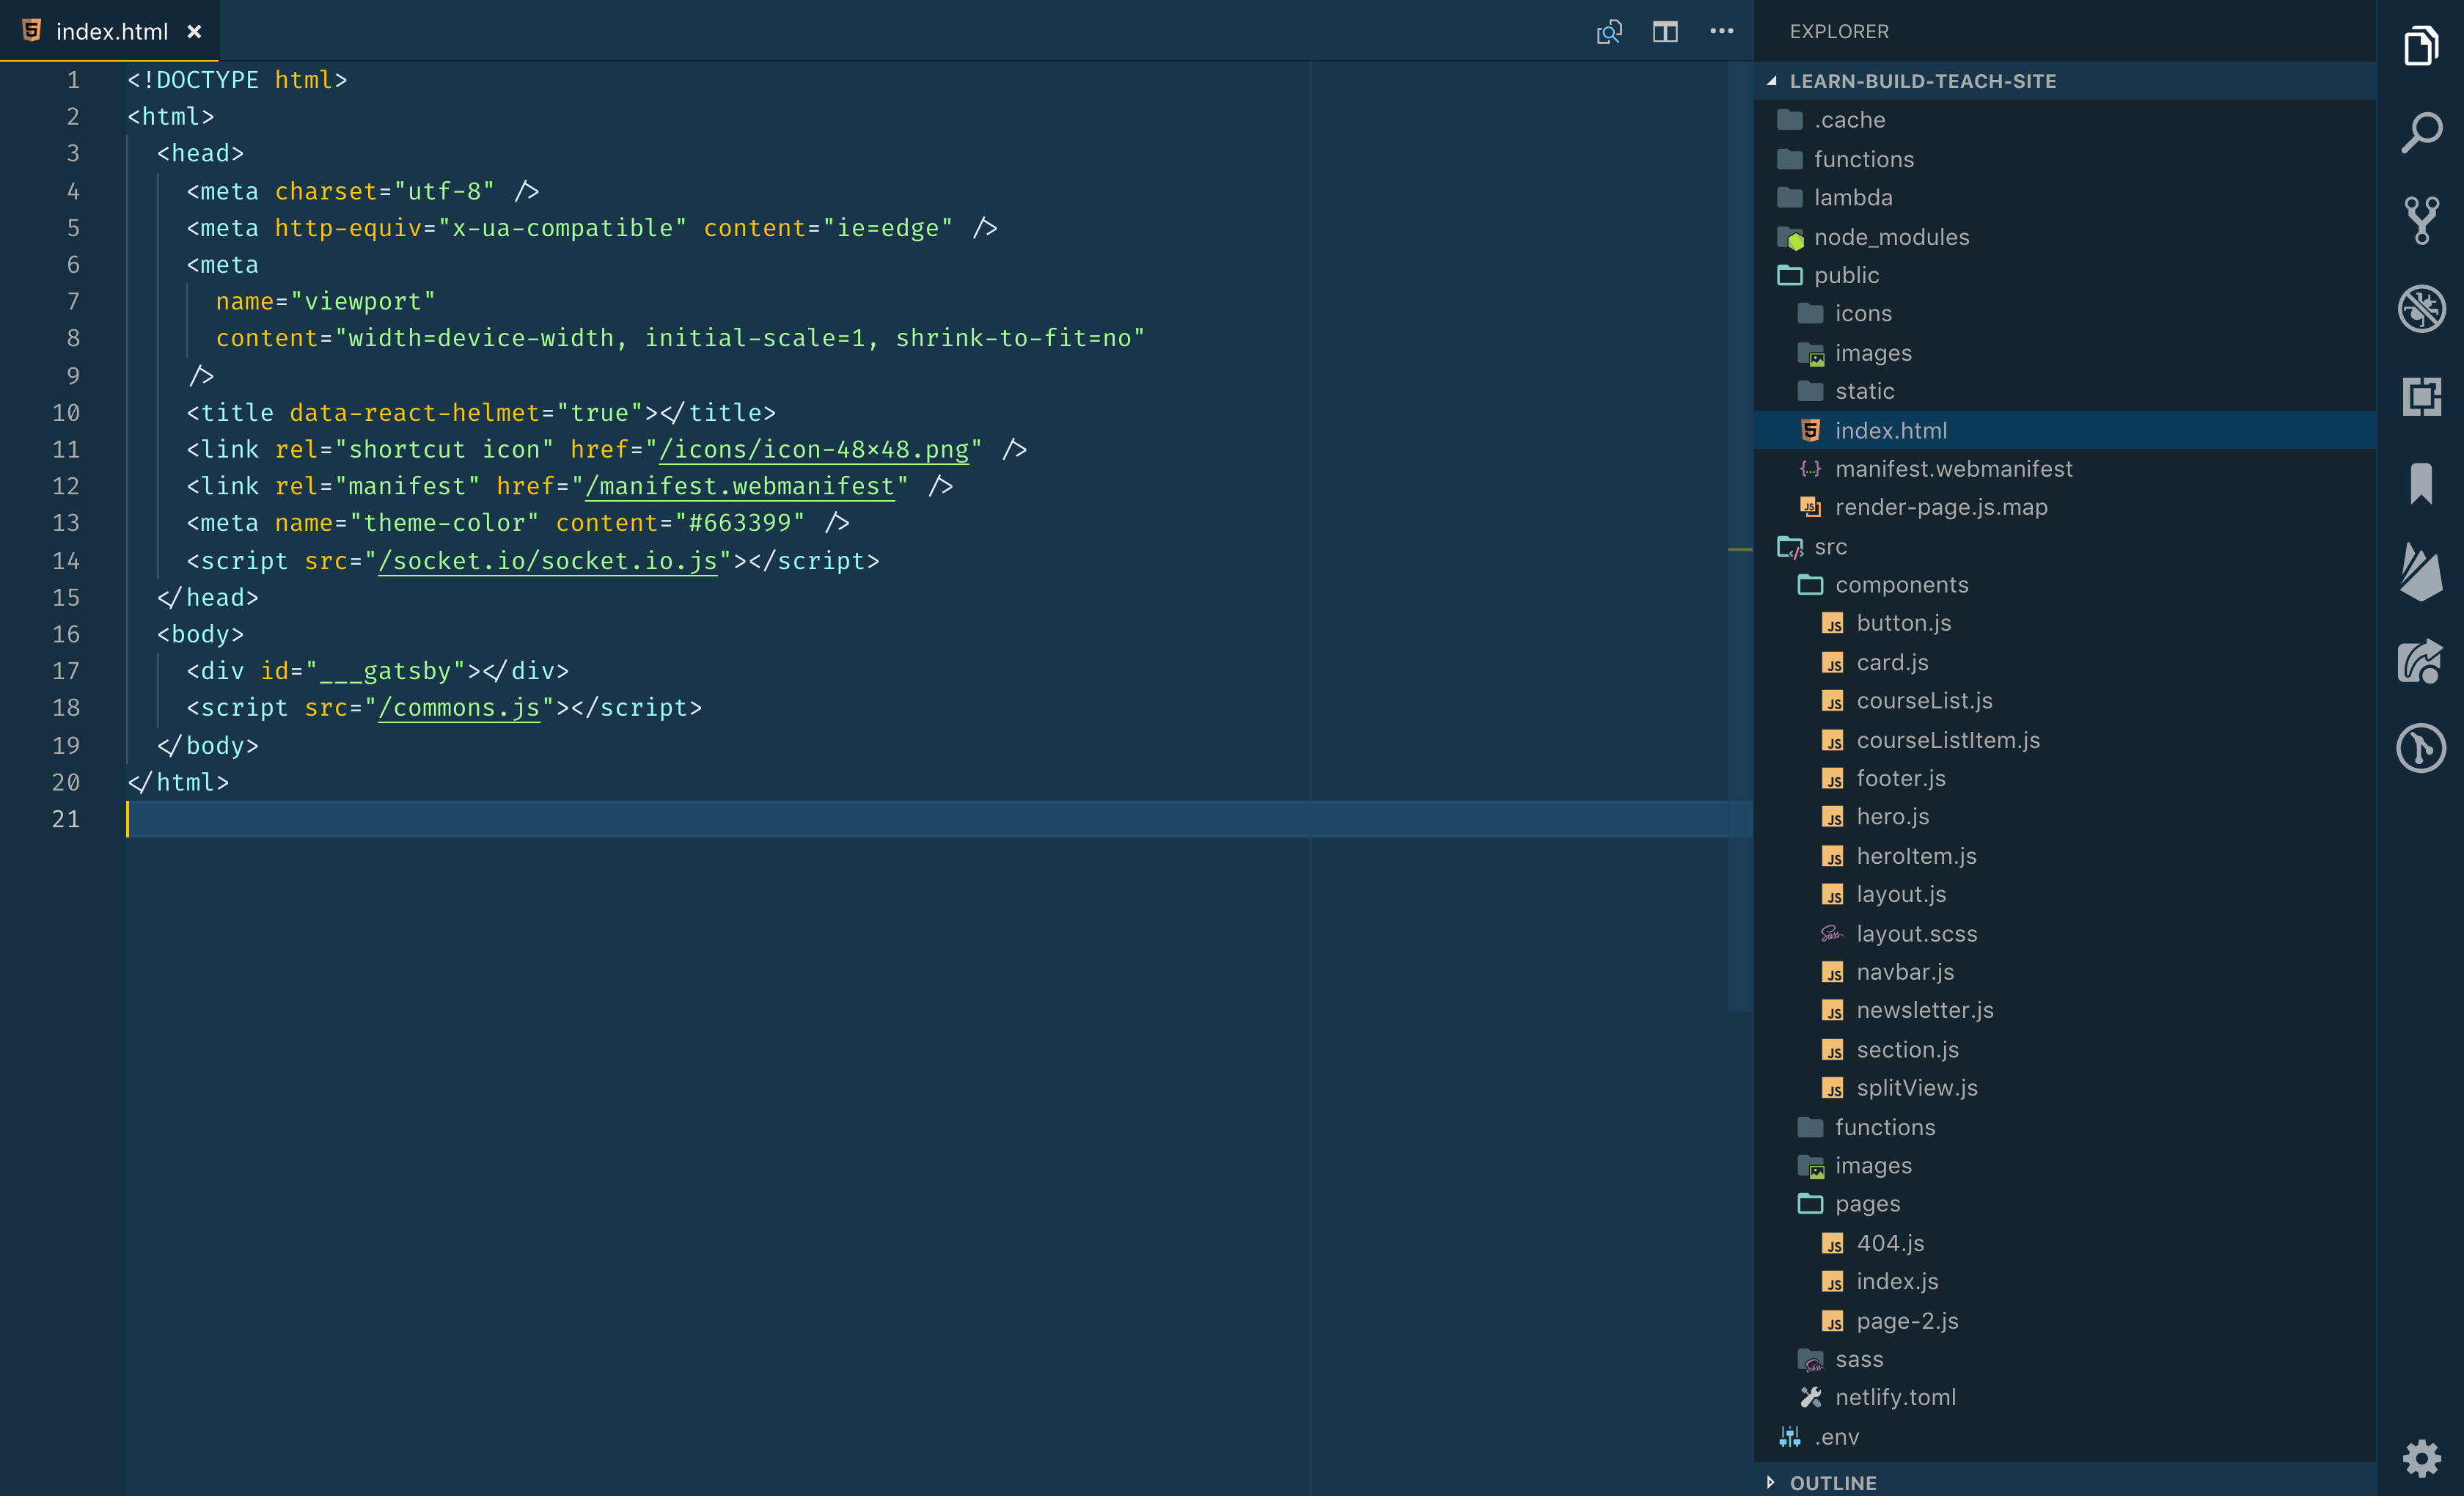Follow the /manifest.webmanifest link in code

pyautogui.click(x=740, y=486)
